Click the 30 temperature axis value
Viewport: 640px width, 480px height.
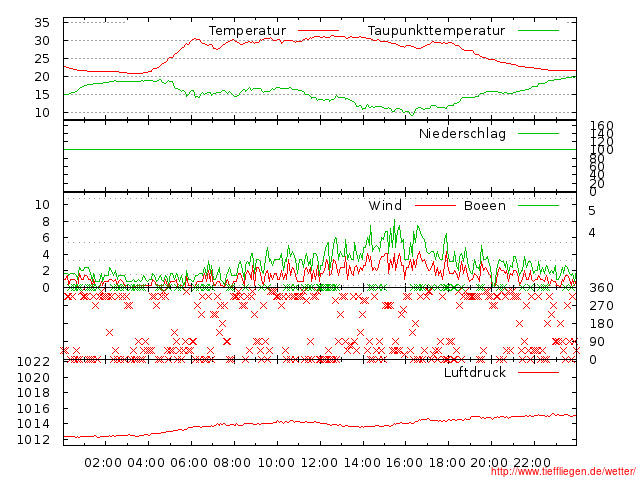pyautogui.click(x=42, y=40)
